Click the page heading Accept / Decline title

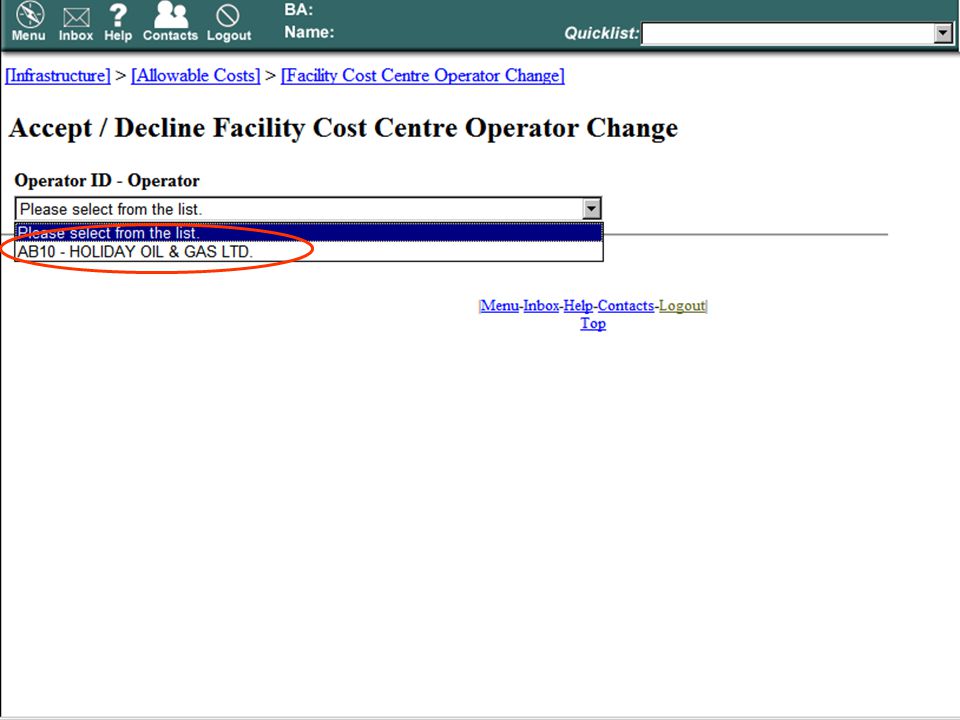tap(343, 128)
